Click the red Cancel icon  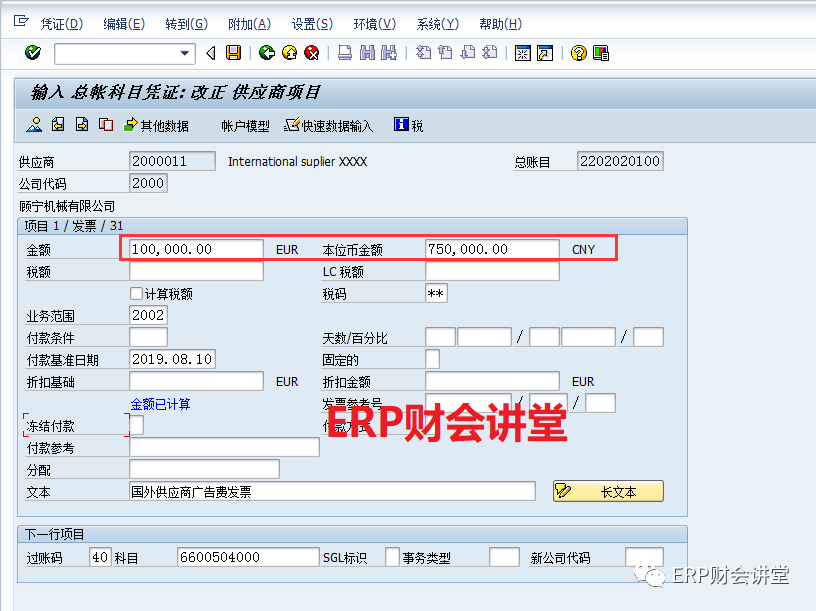click(x=312, y=53)
